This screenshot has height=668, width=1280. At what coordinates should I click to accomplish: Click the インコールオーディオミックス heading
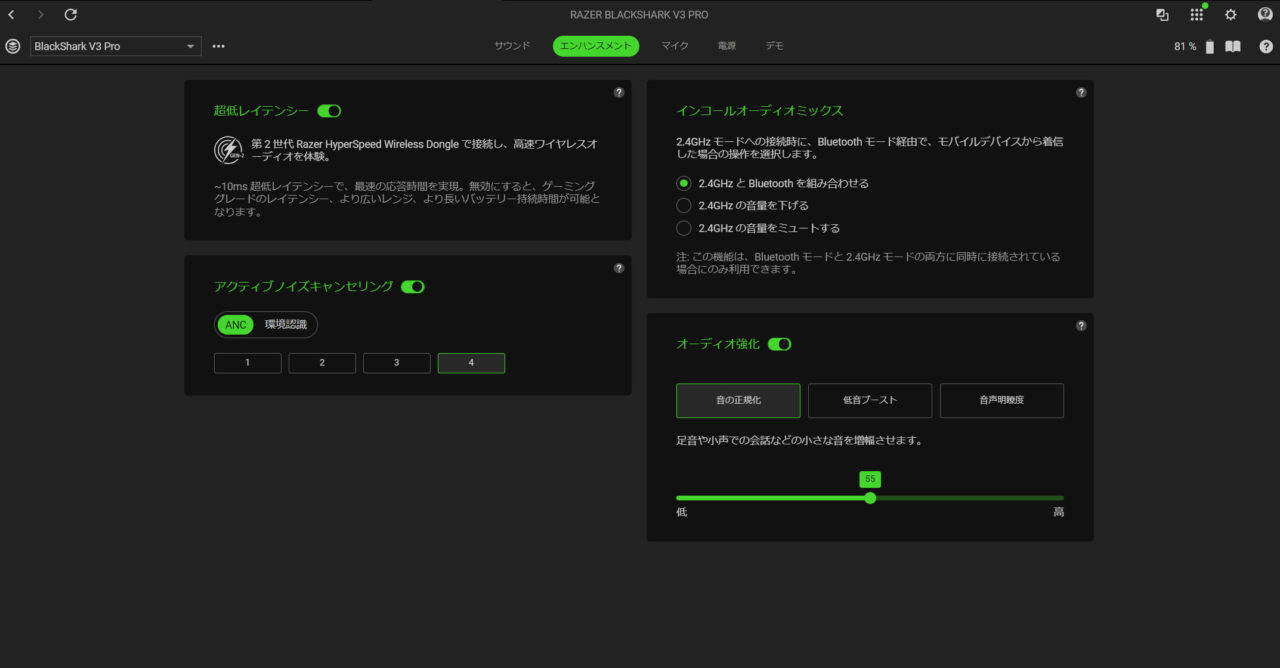click(x=760, y=111)
